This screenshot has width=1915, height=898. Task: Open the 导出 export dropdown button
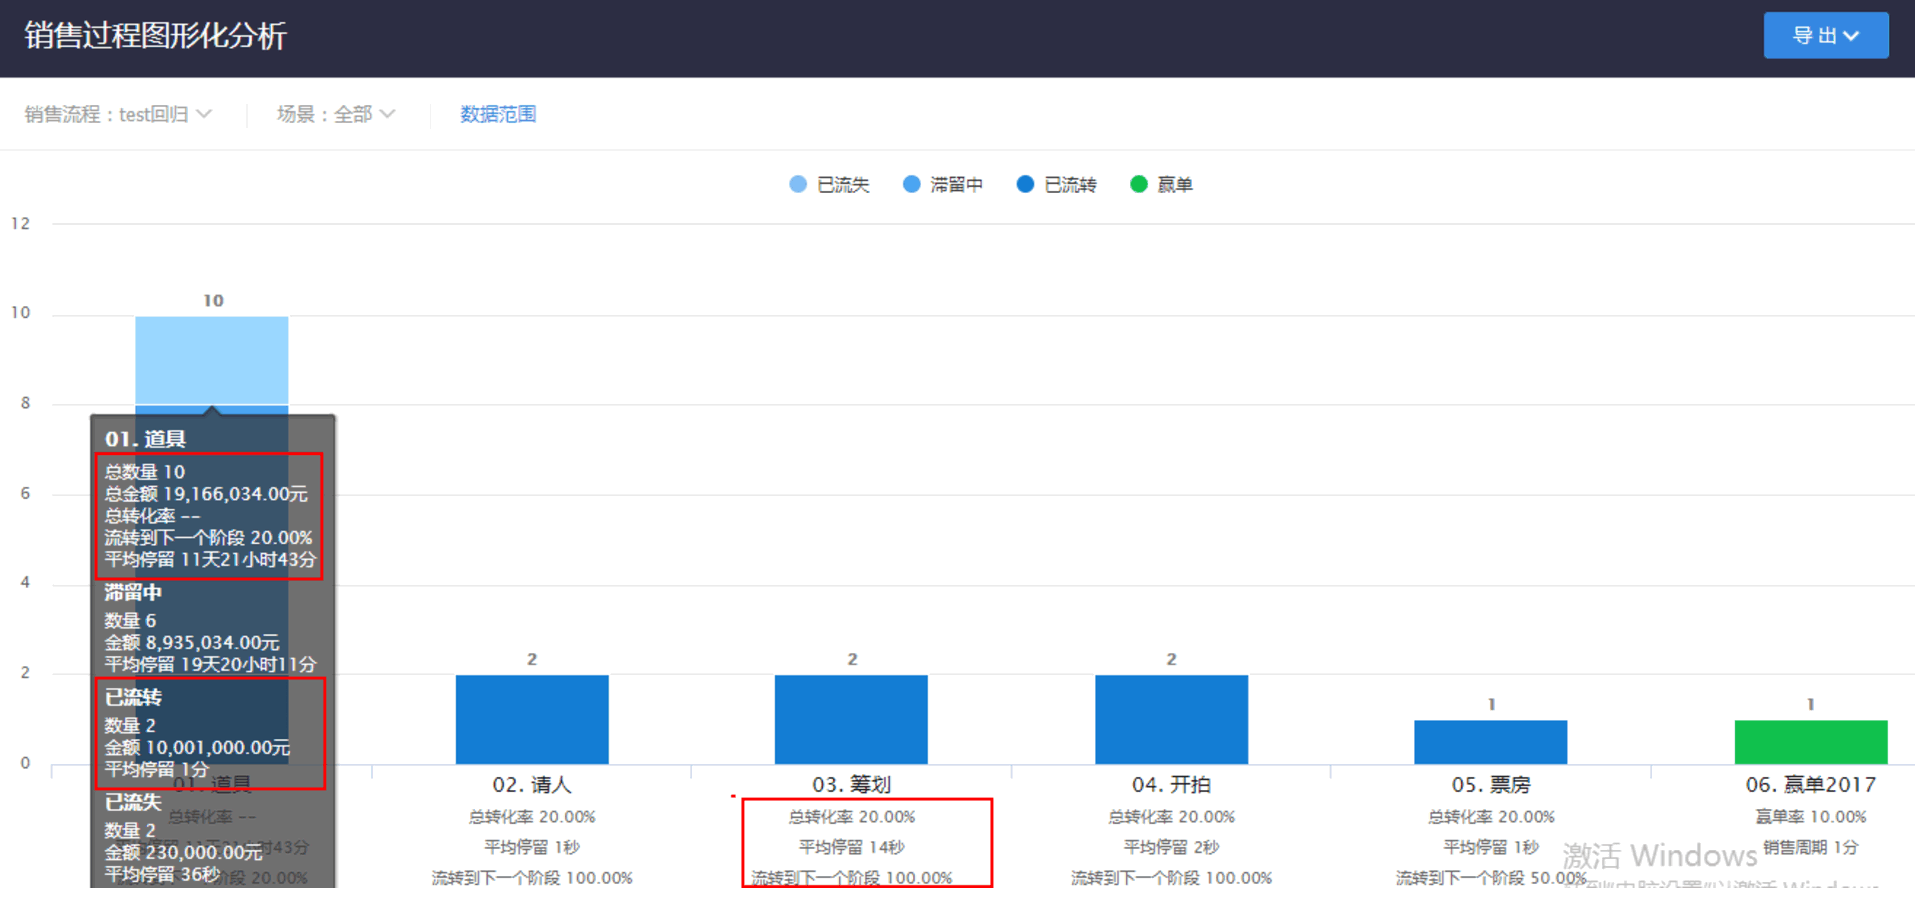[x=1825, y=35]
